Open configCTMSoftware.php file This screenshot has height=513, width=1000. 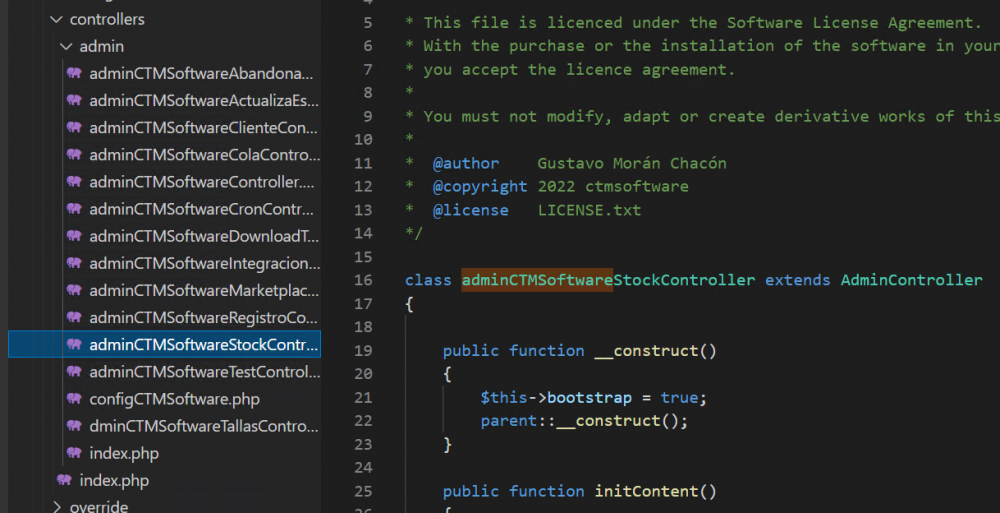pyautogui.click(x=174, y=399)
